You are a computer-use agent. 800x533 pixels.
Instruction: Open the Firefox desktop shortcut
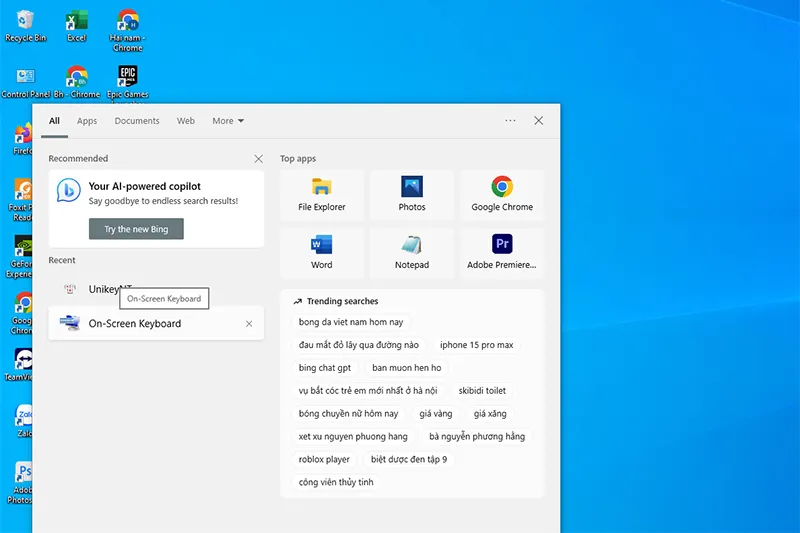coord(23,139)
